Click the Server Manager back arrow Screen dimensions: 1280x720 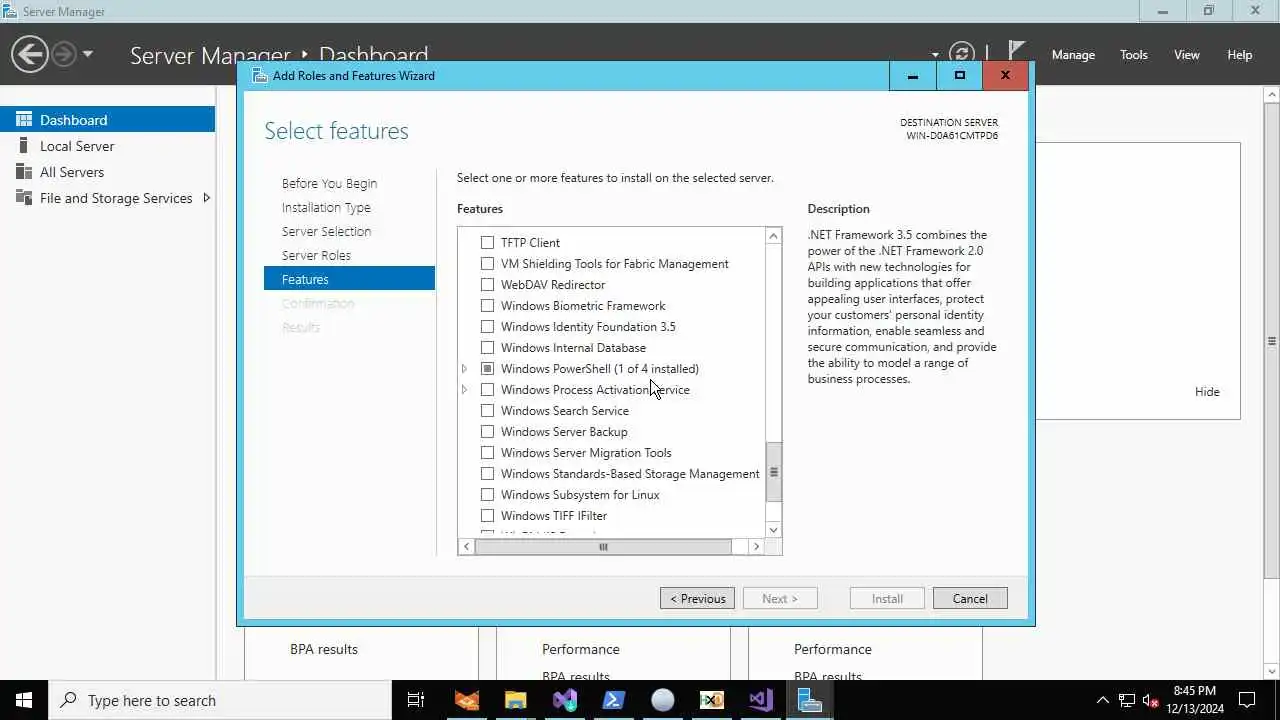tap(30, 54)
